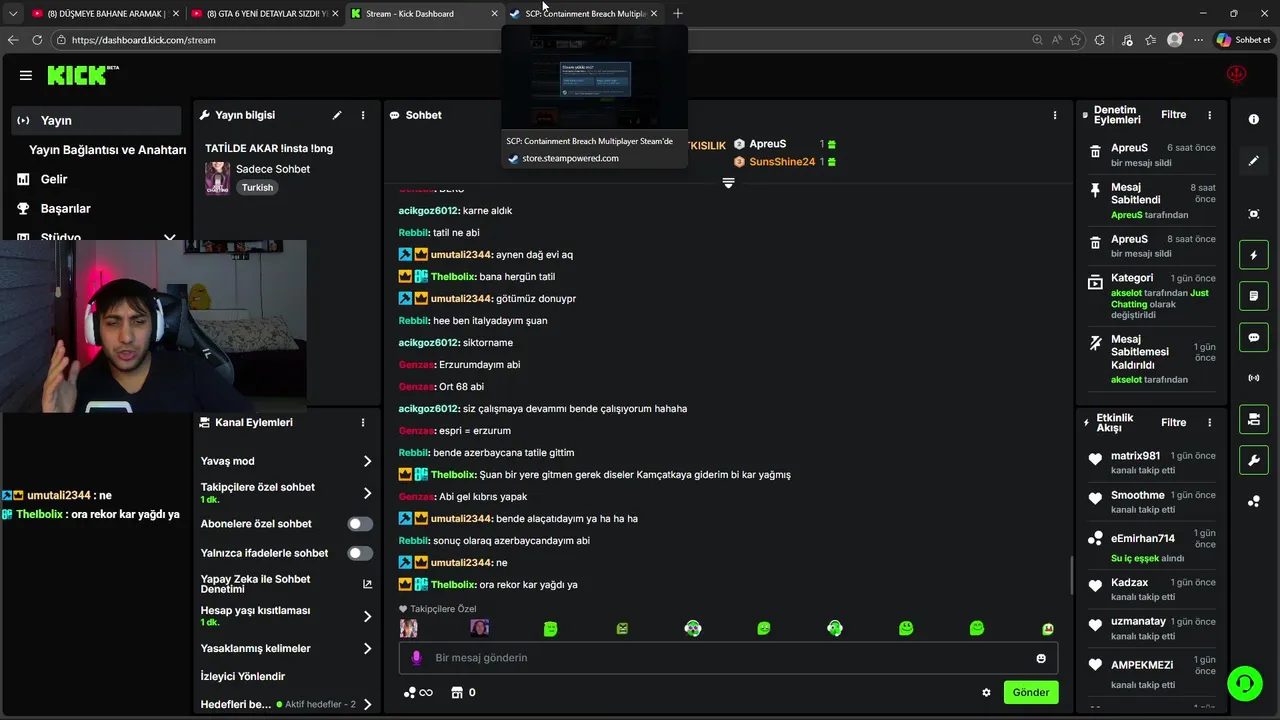Toggle the lightning bolt panel icon

(1254, 255)
